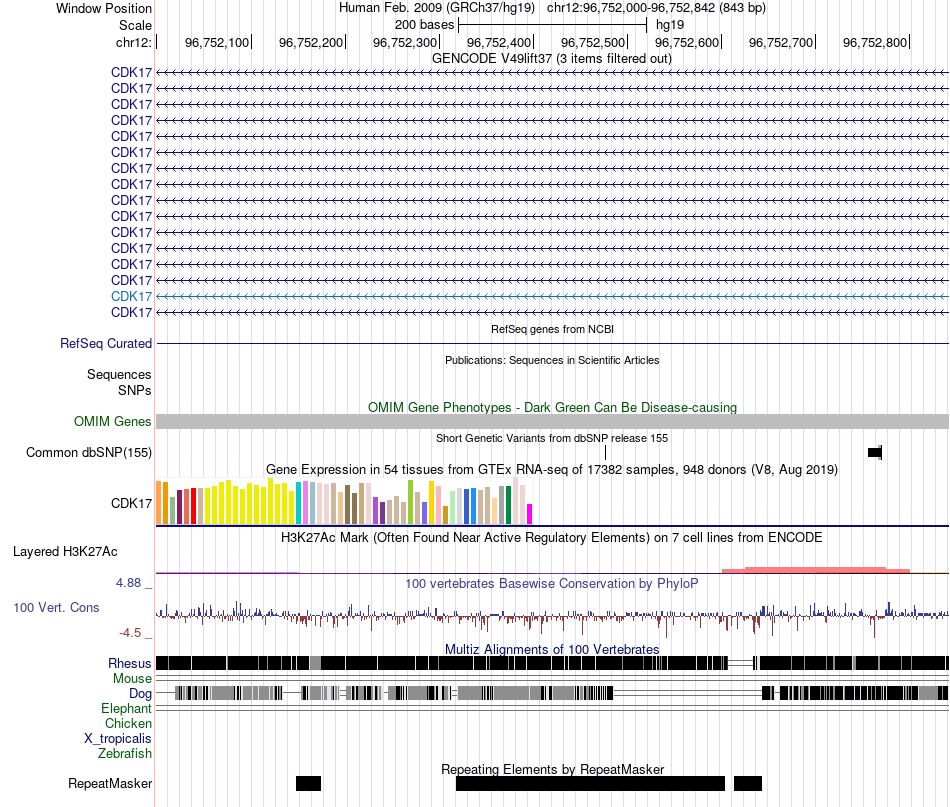This screenshot has width=950, height=807.
Task: Click the pink H3K27Ac signal peak
Action: pyautogui.click(x=815, y=570)
